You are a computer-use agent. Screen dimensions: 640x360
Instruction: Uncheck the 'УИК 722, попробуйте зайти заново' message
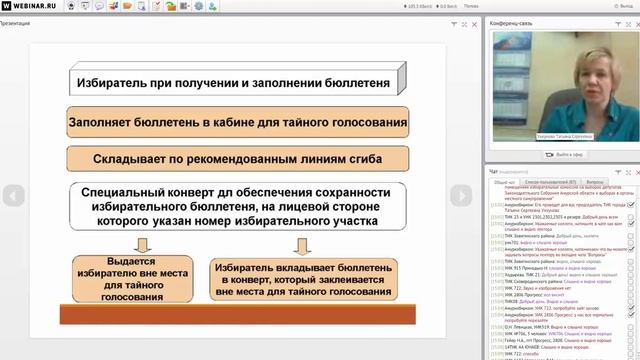[631, 308]
